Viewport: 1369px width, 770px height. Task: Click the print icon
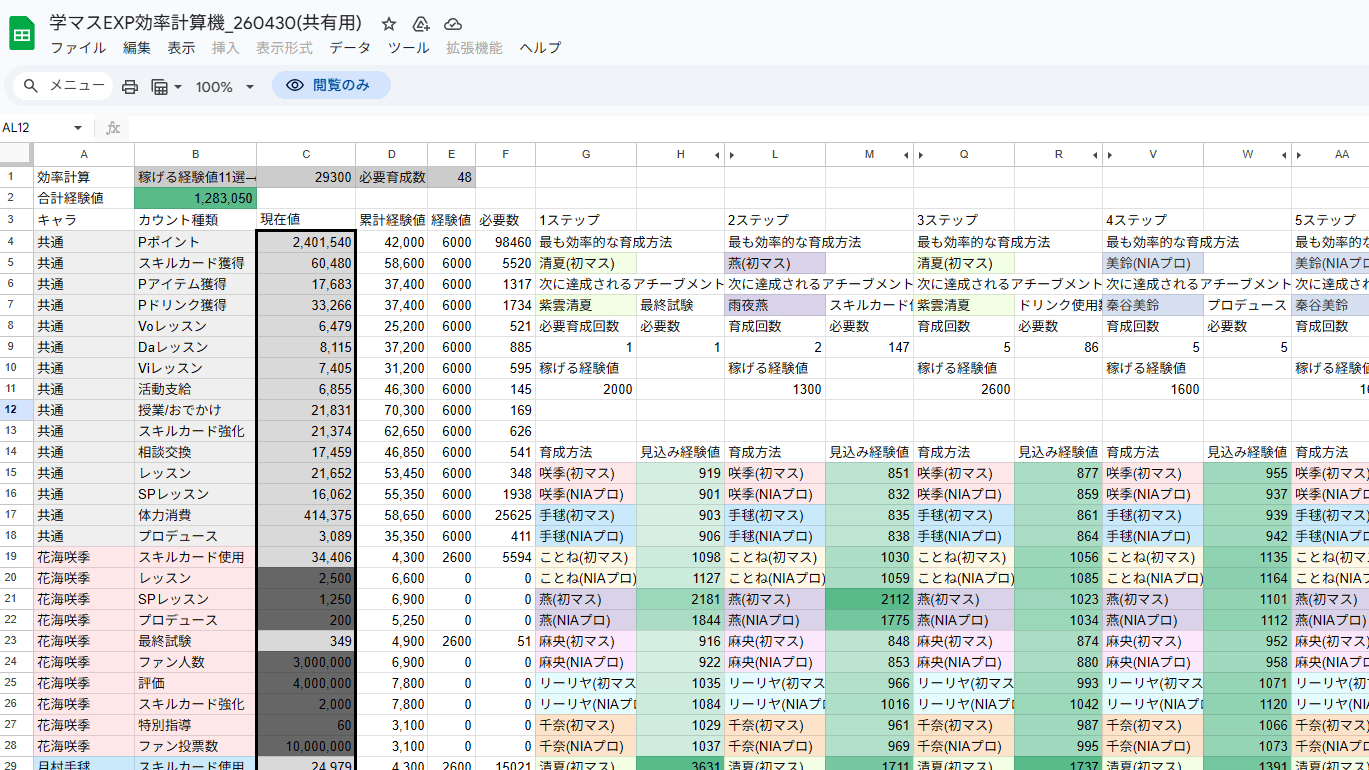[x=130, y=87]
